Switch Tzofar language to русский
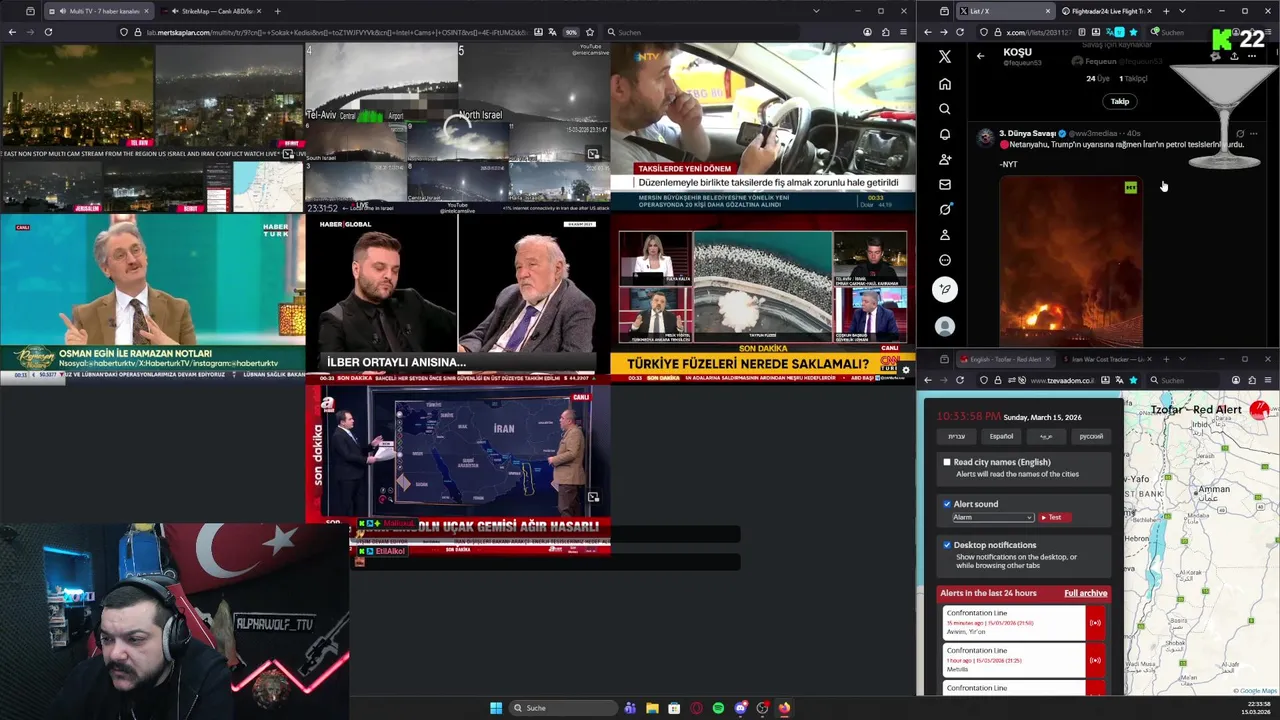The image size is (1280, 720). pyautogui.click(x=1091, y=436)
